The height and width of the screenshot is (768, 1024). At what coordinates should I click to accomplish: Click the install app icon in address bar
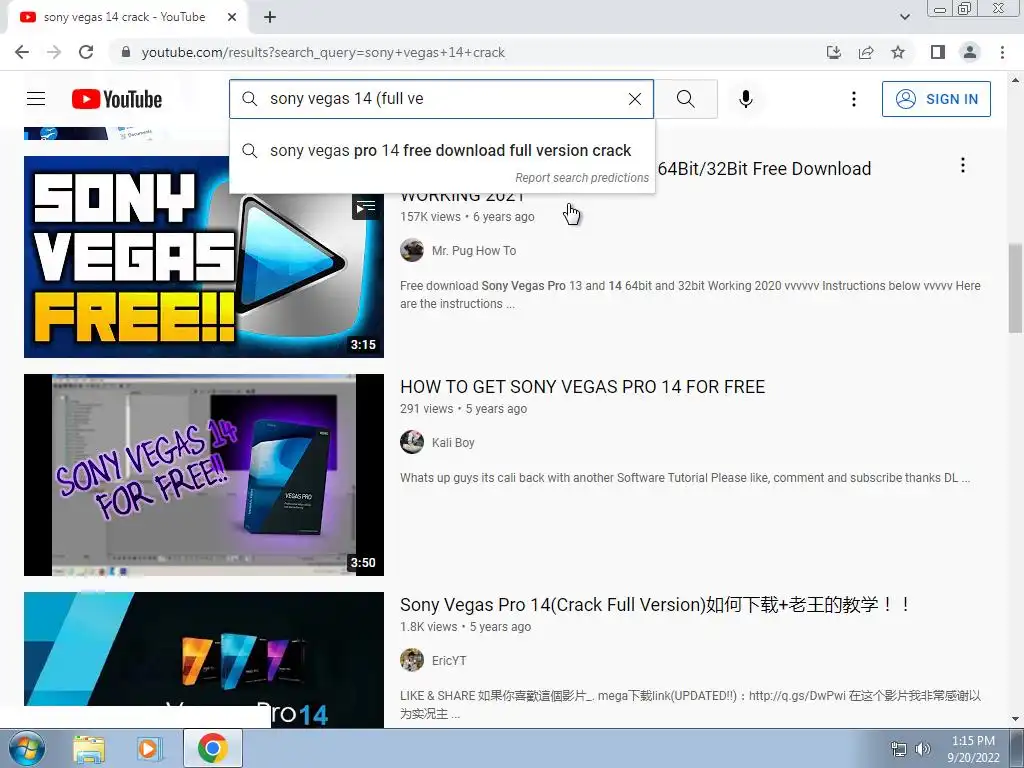point(834,52)
